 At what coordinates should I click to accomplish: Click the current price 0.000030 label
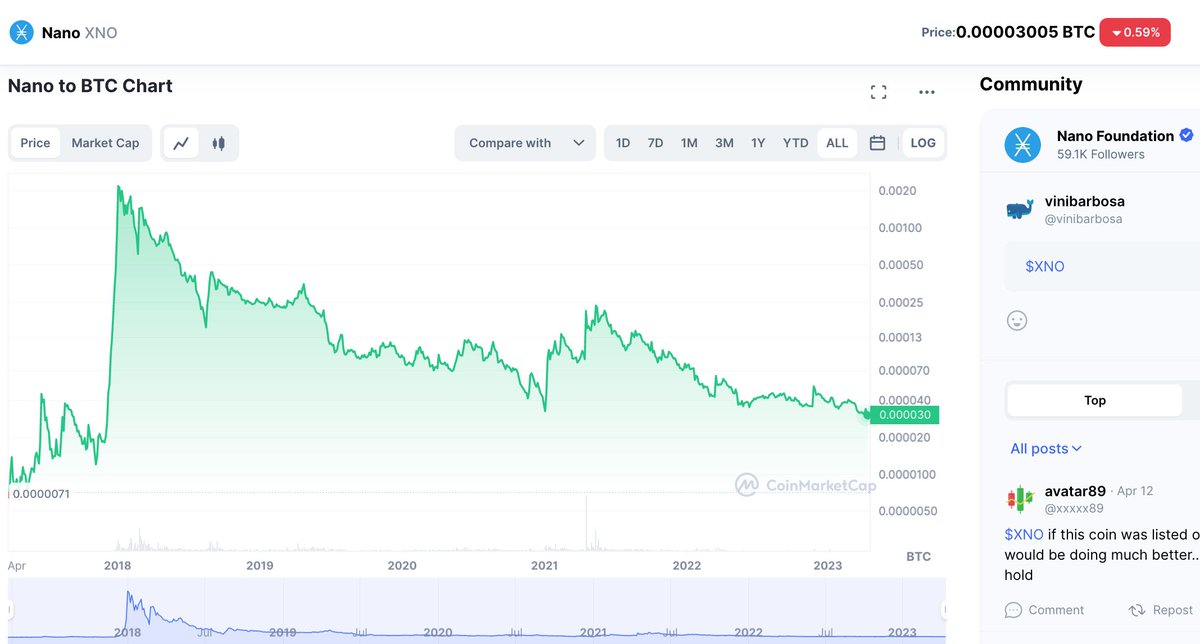904,415
